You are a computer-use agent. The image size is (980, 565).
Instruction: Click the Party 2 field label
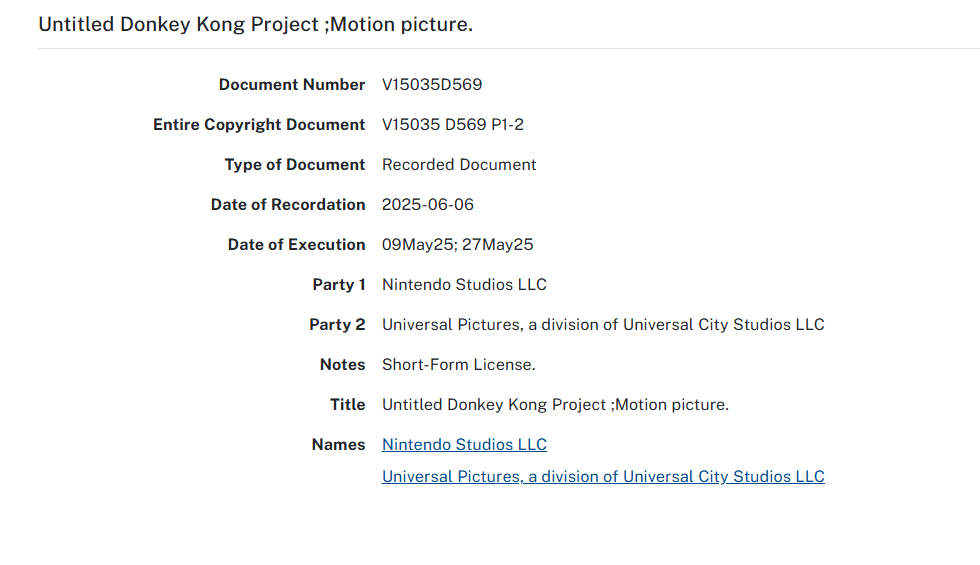click(x=337, y=325)
